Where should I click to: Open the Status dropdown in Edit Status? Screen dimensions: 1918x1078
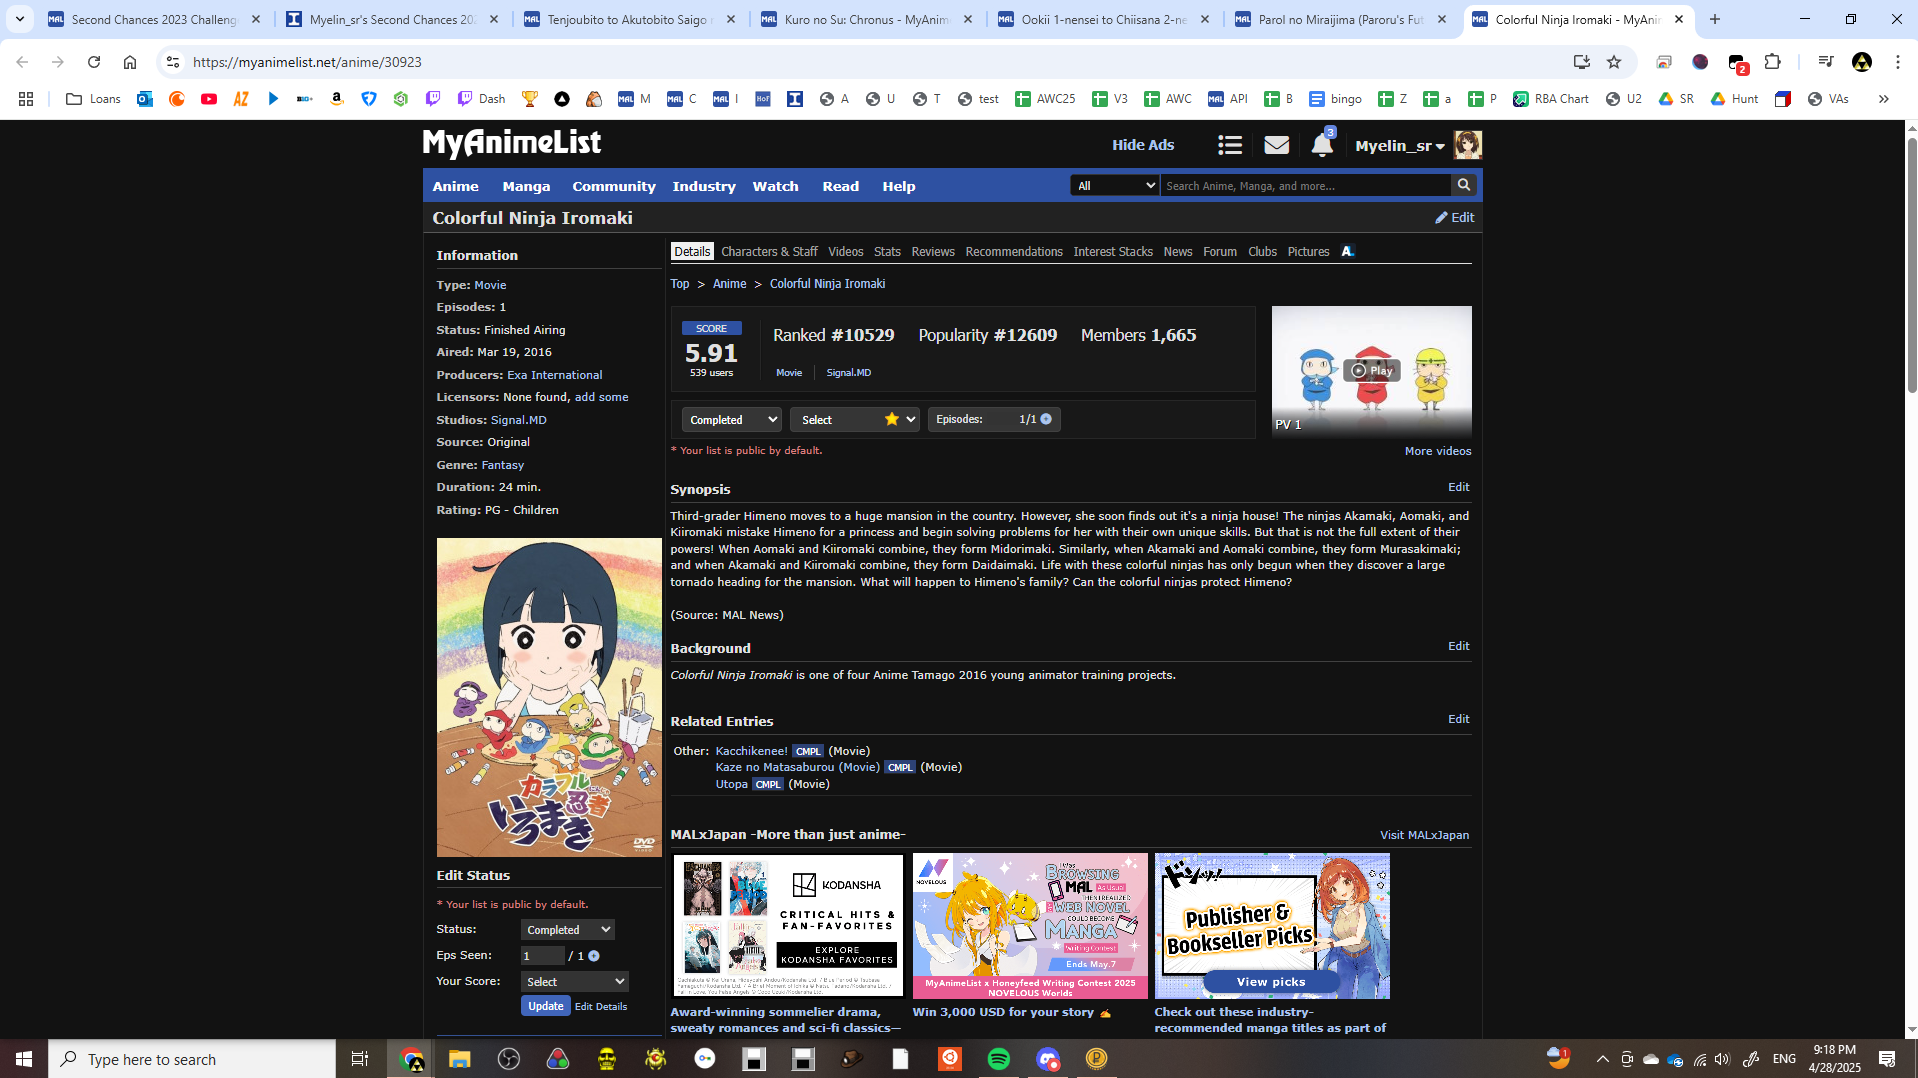568,930
